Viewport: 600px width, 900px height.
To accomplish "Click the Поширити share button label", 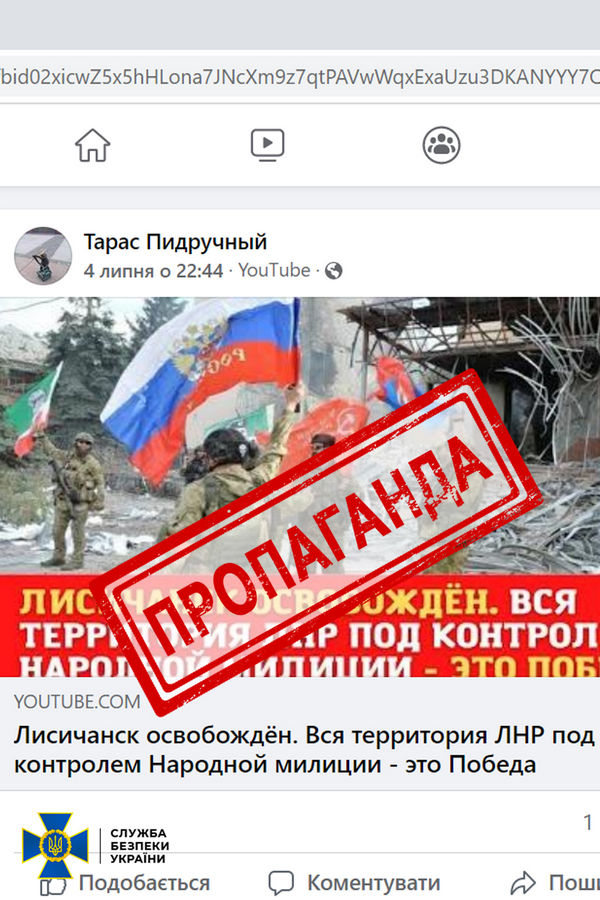I will [x=555, y=882].
